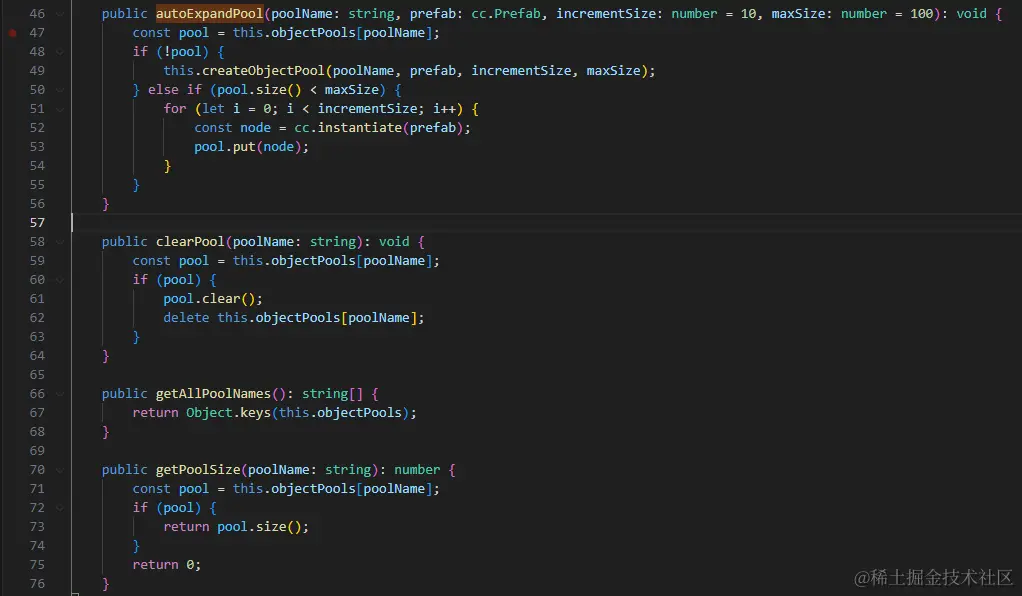Screen dimensions: 1022x596
Task: Select line number 46 in the gutter
Action: pos(37,14)
